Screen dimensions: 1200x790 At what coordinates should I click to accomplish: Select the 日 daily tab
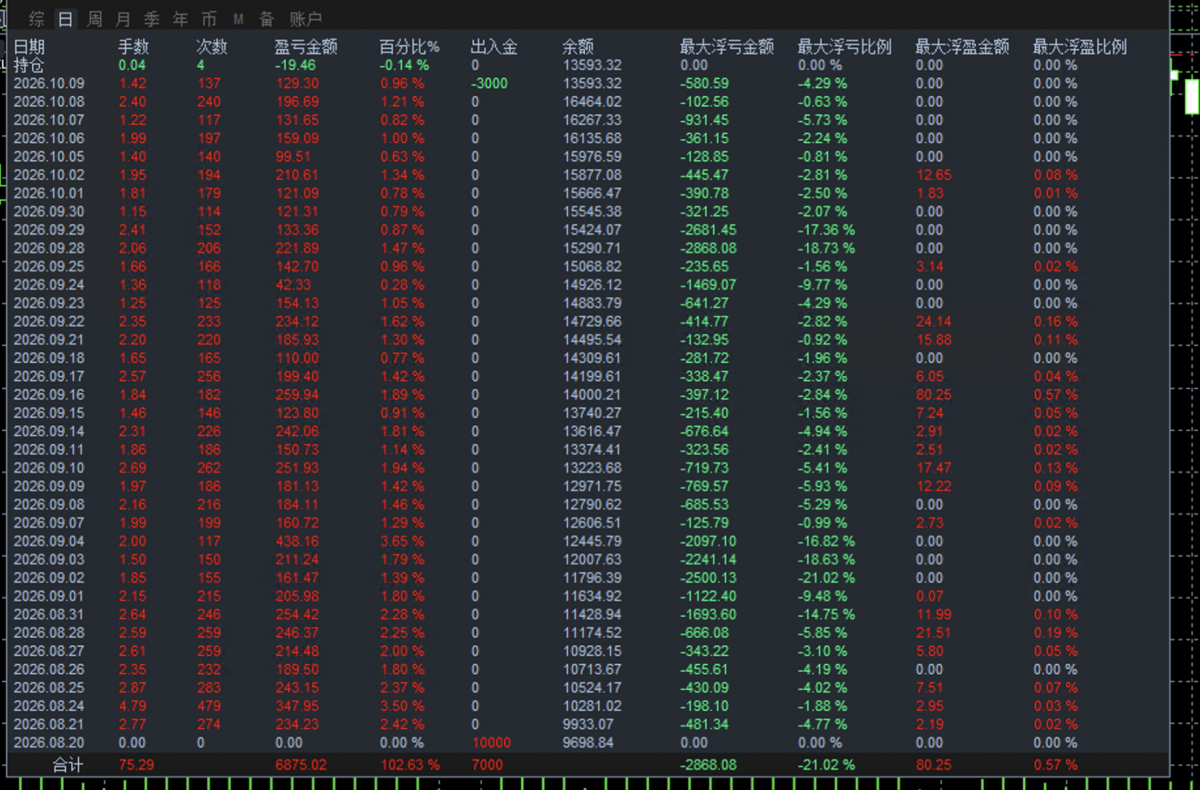pos(65,19)
